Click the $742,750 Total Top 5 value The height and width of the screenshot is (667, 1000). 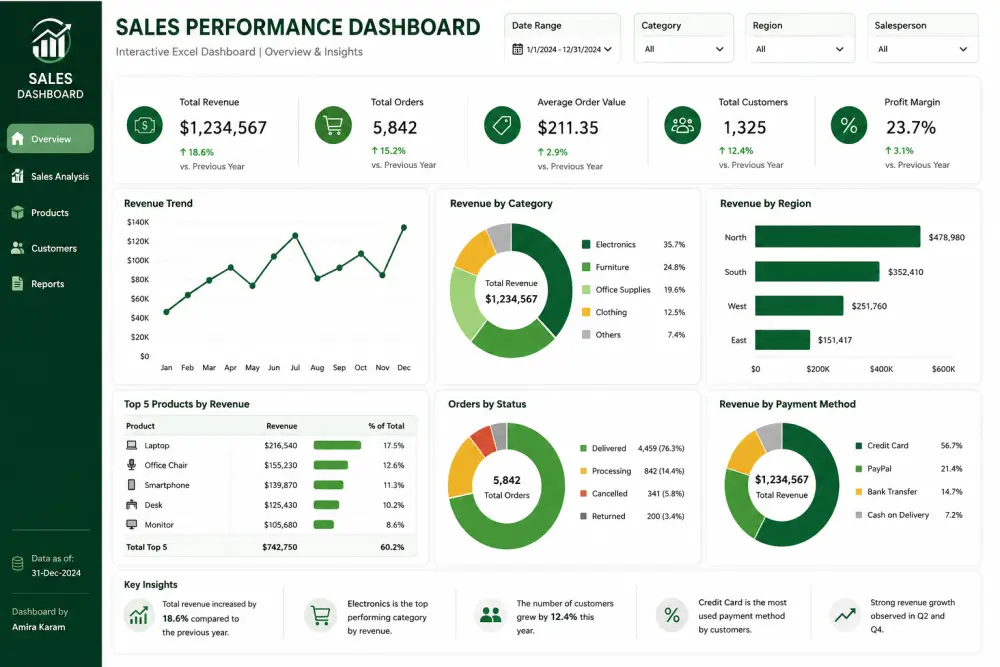click(x=280, y=547)
